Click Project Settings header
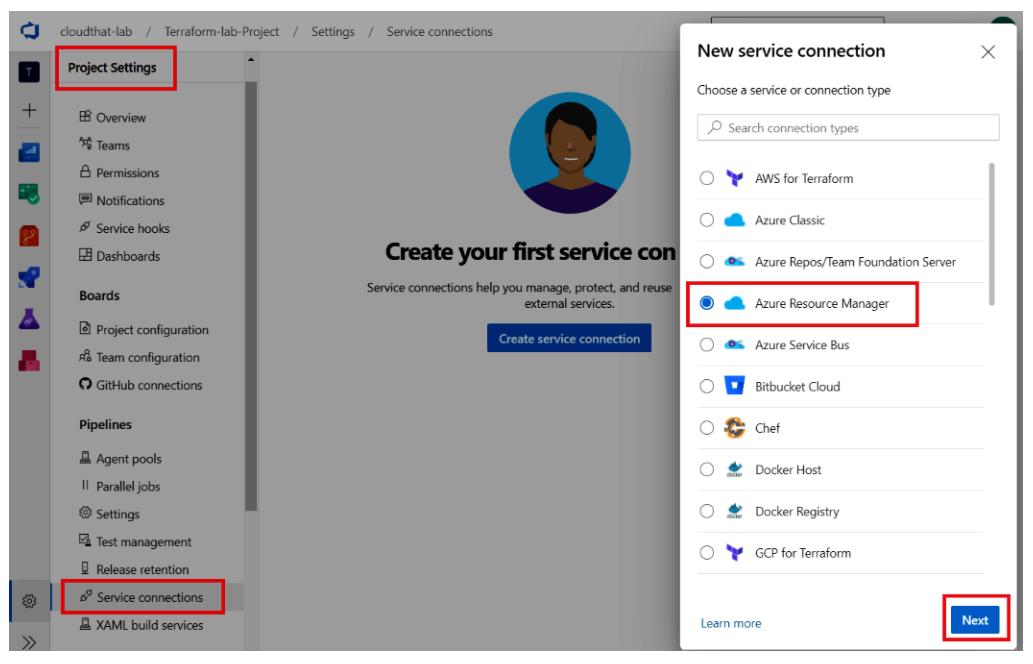The height and width of the screenshot is (664, 1033). (112, 67)
